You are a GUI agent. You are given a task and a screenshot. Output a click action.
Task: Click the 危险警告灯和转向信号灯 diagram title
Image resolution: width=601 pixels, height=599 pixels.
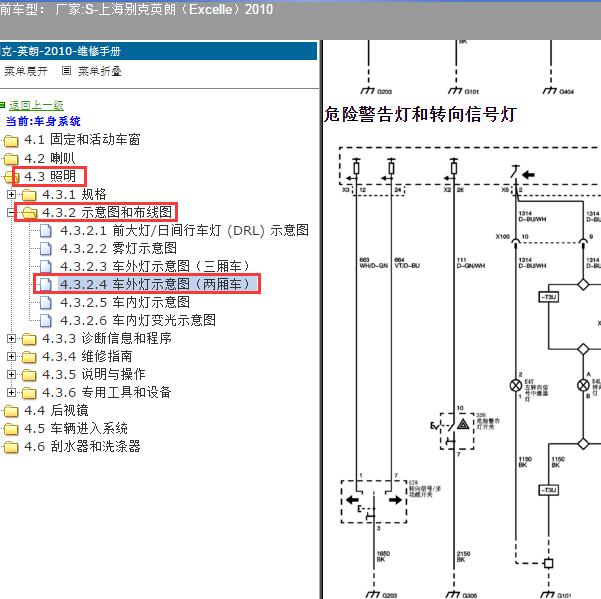(x=420, y=114)
